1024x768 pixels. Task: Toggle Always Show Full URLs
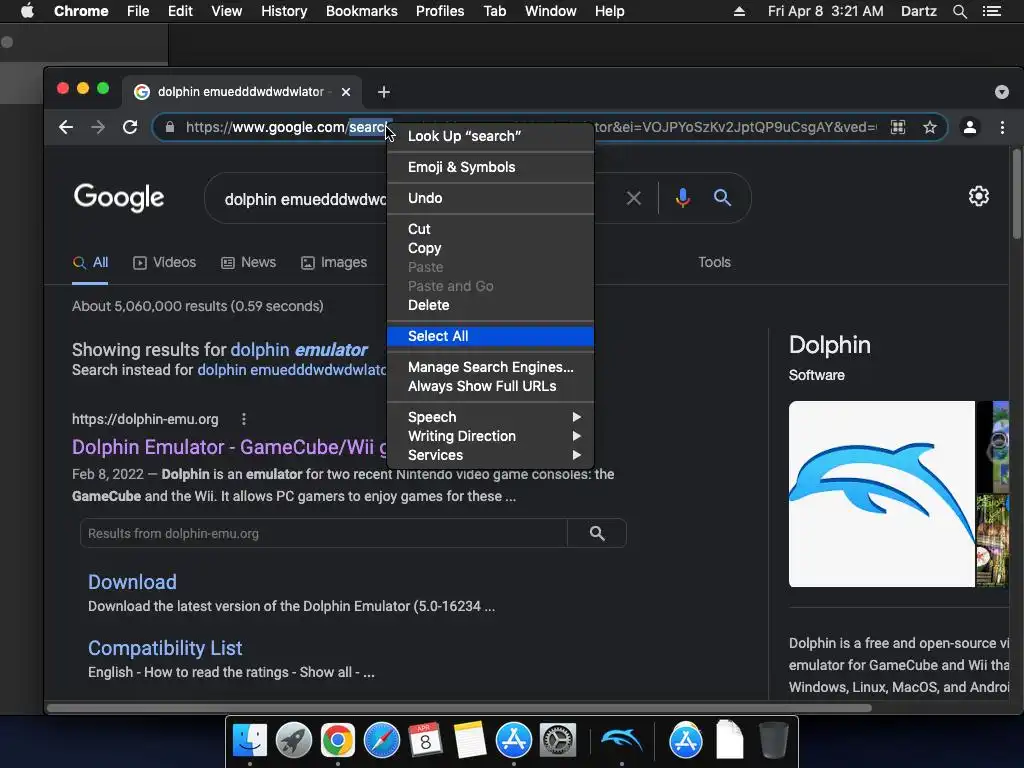tap(490, 386)
